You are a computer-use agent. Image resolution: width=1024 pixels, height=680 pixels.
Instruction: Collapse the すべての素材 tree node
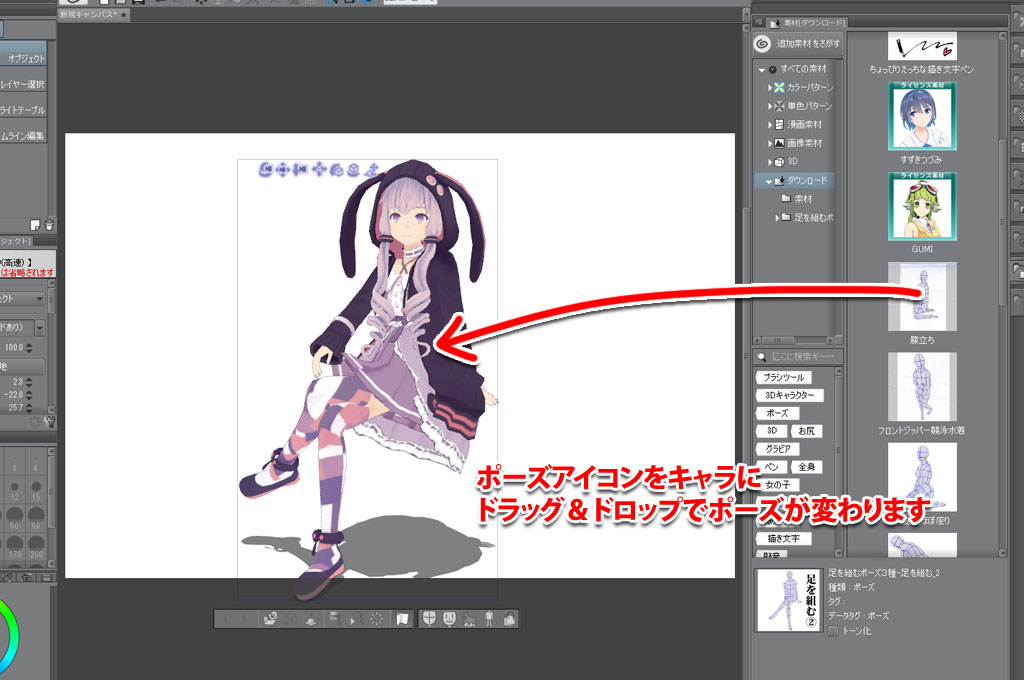(x=762, y=70)
